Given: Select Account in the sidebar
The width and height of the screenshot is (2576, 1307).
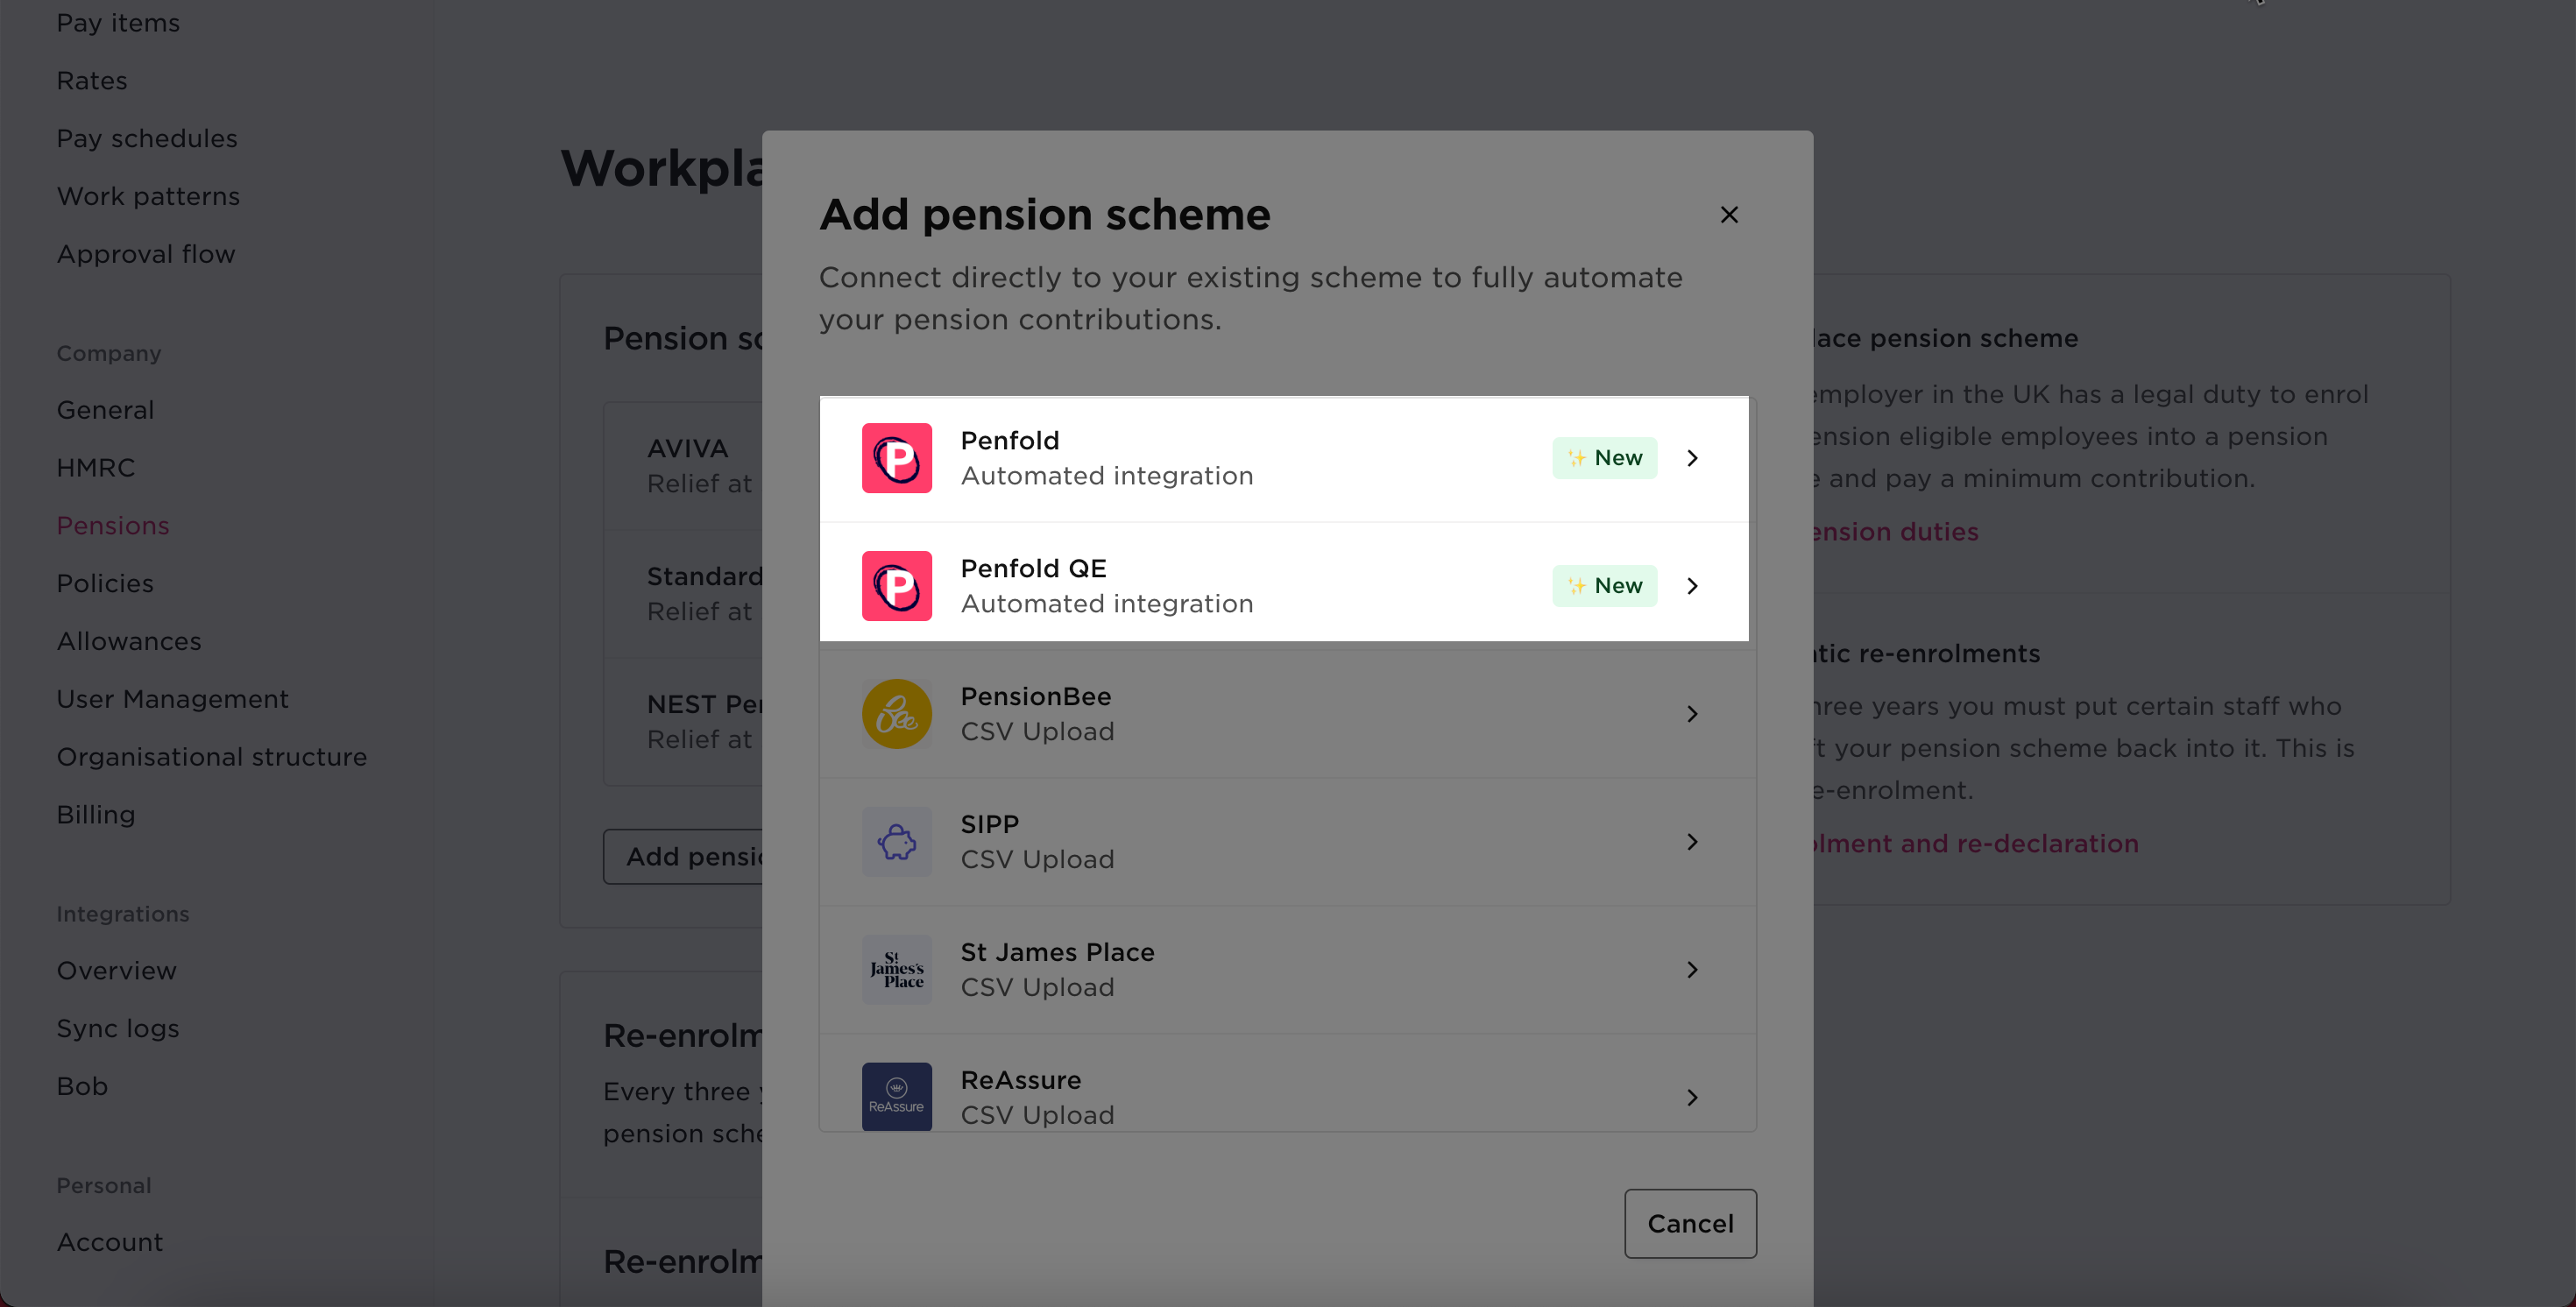Looking at the screenshot, I should tap(109, 1242).
